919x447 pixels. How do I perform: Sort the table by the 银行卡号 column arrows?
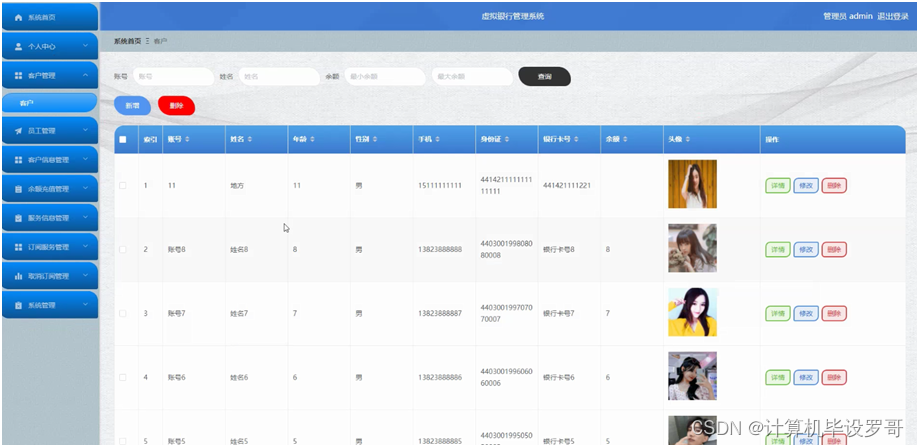(576, 140)
